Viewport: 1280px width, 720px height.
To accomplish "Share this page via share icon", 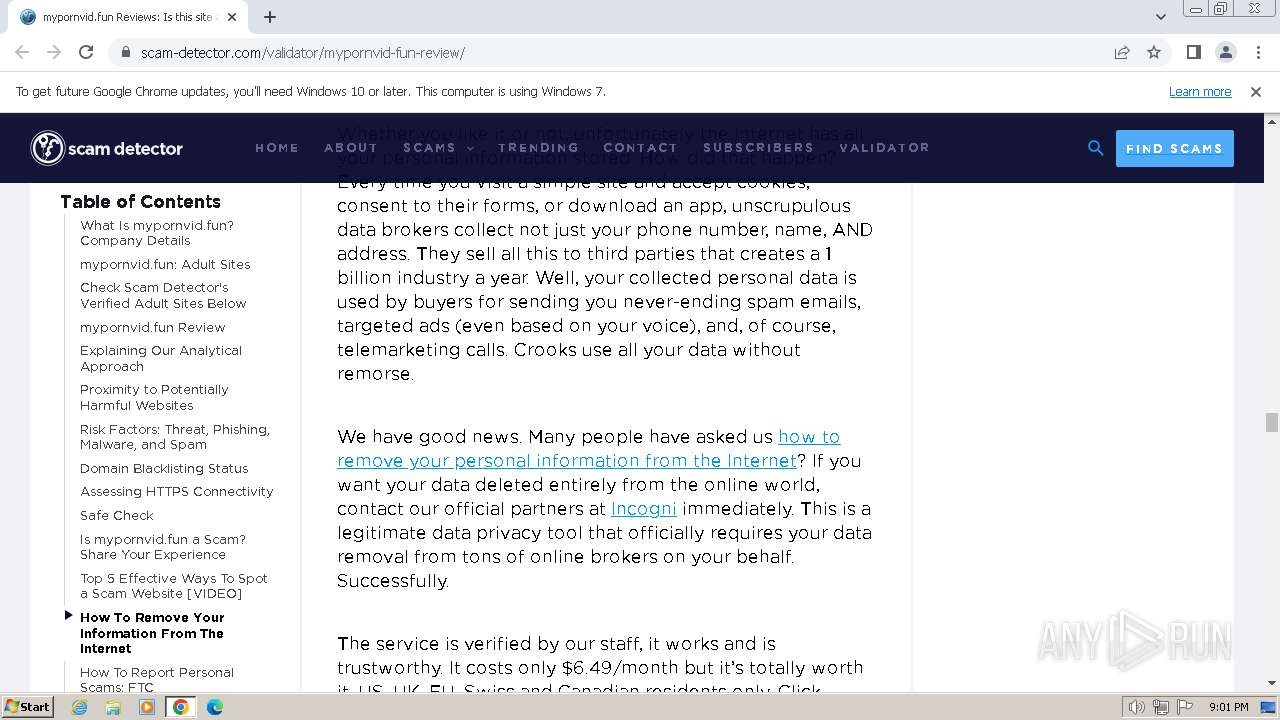I will click(x=1122, y=52).
